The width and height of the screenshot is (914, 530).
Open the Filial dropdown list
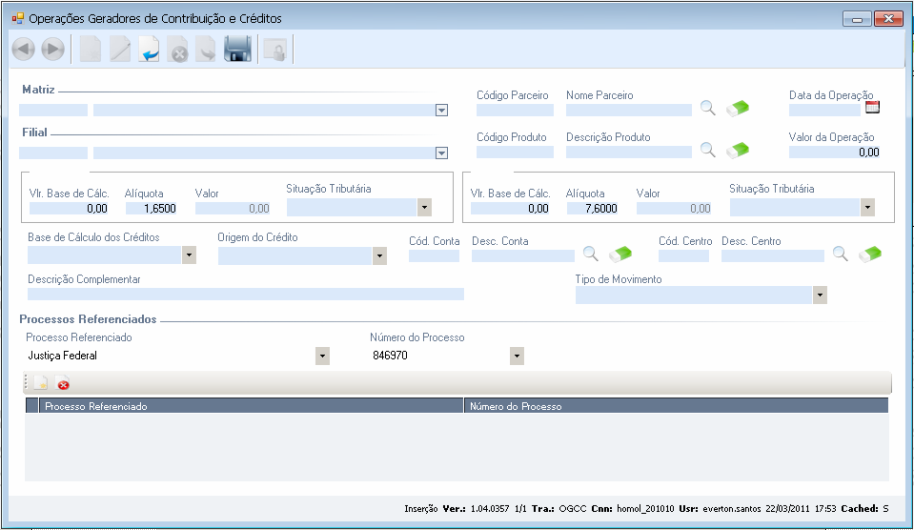pos(441,153)
